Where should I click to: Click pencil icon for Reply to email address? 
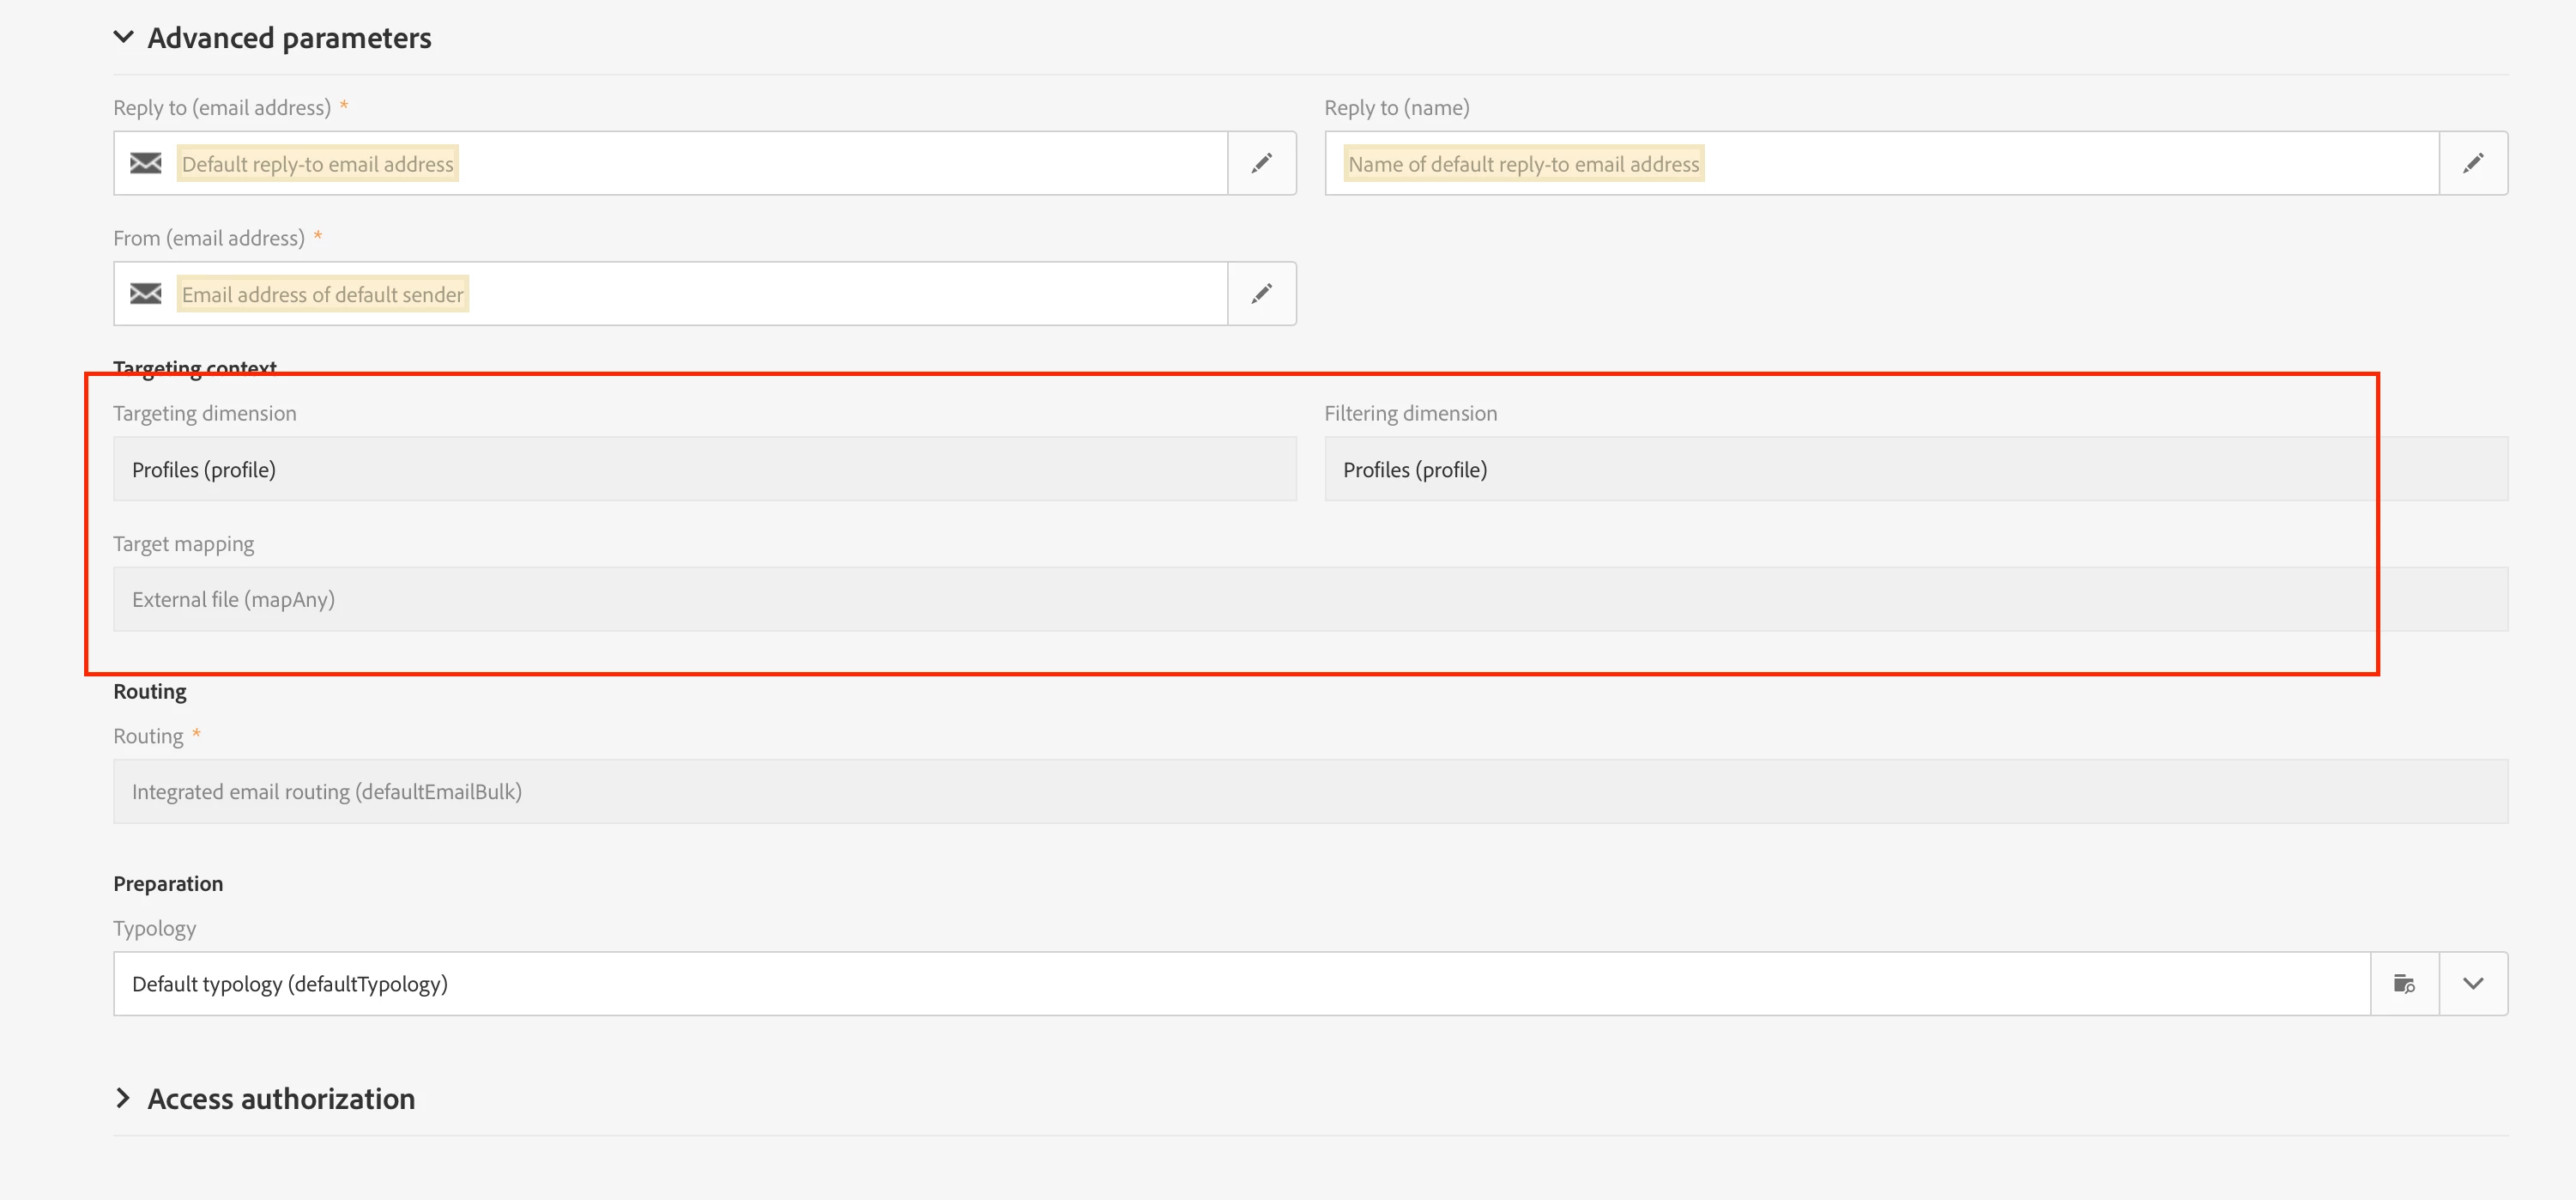coord(1262,163)
